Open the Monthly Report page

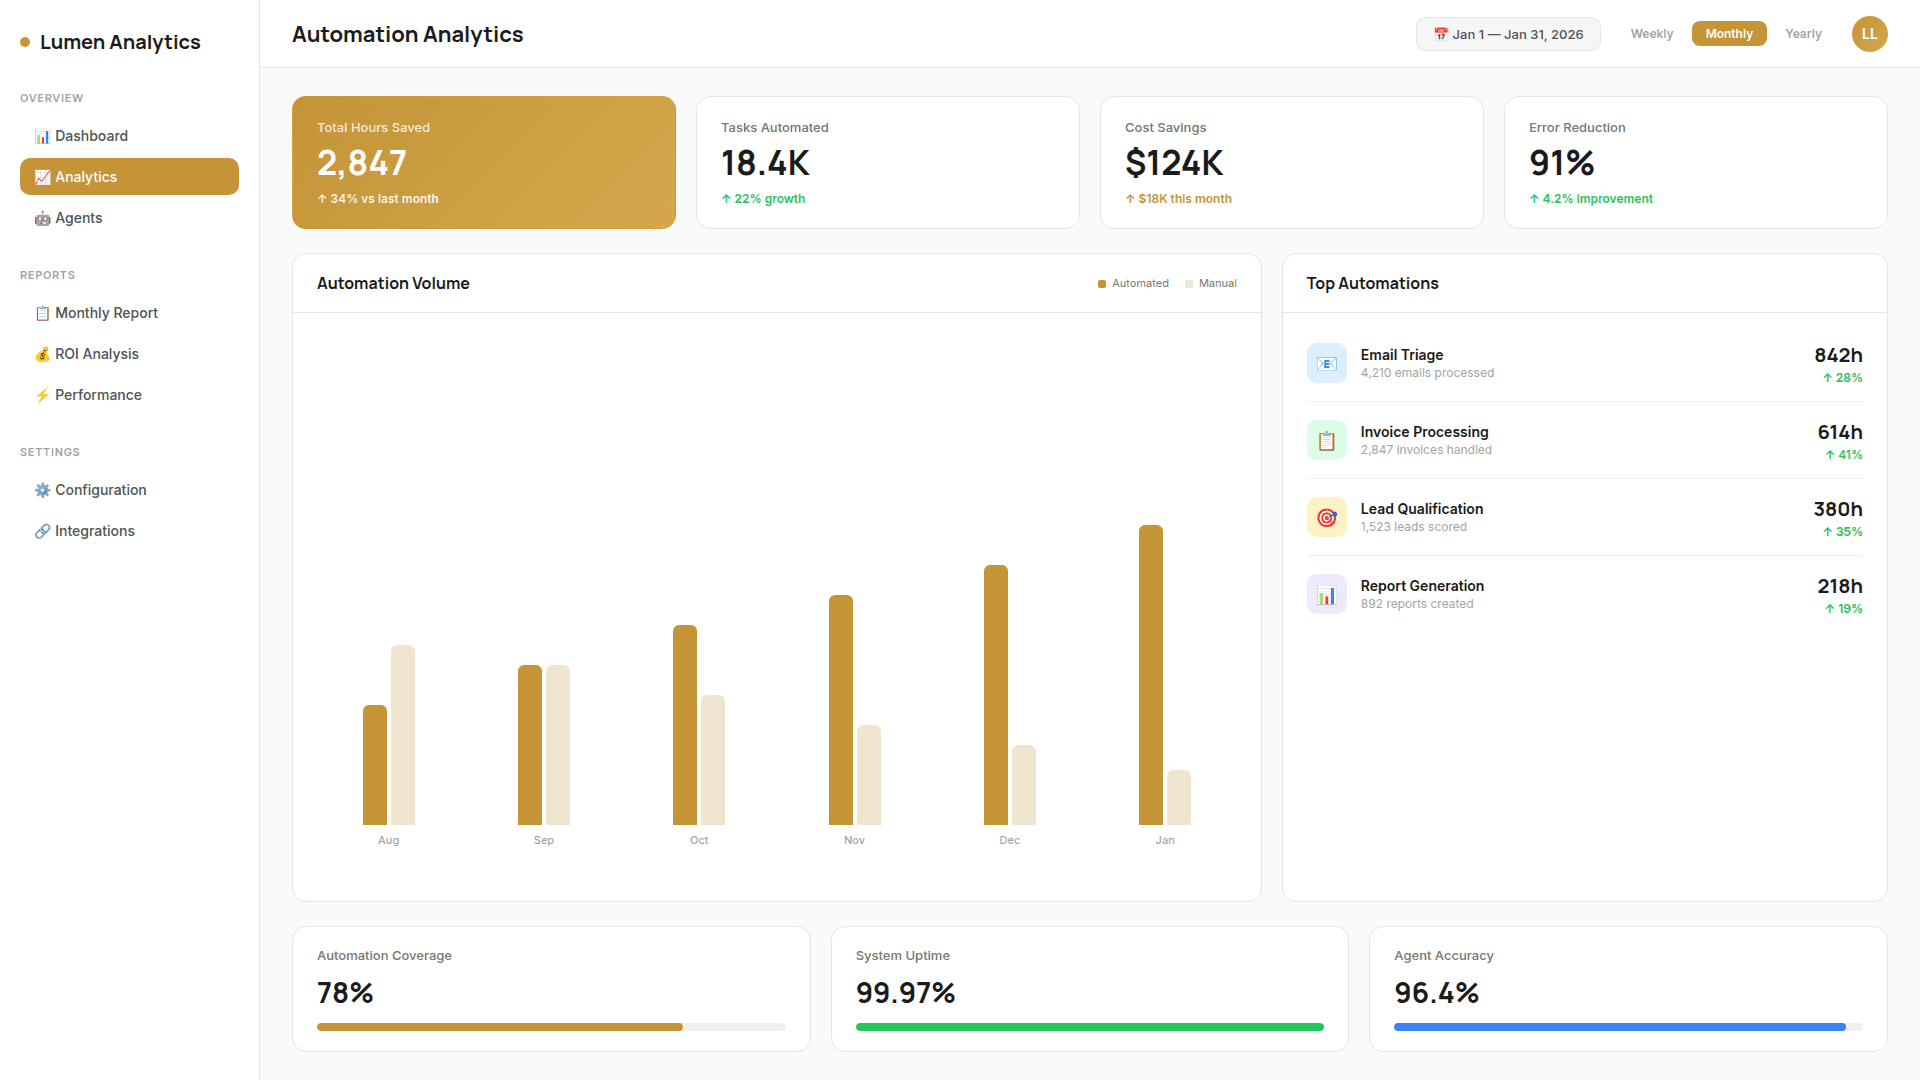click(106, 313)
